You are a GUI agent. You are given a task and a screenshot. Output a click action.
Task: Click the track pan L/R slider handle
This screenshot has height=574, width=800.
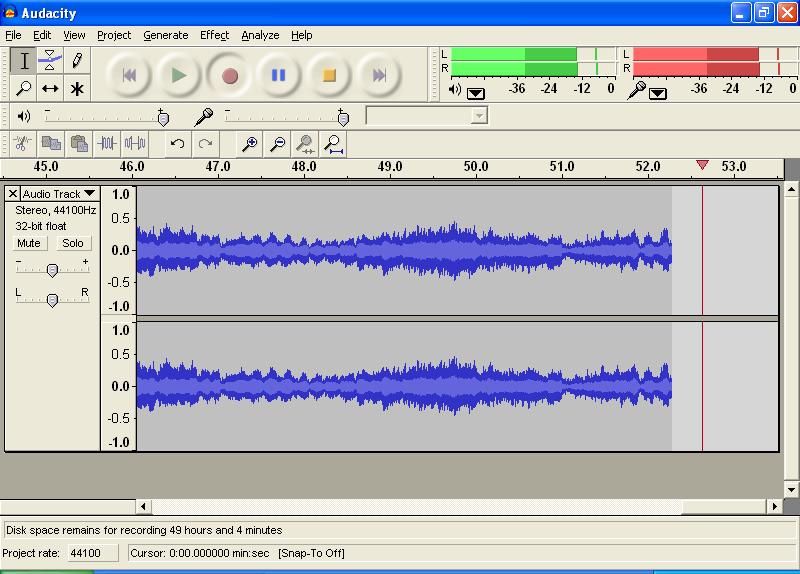point(52,300)
